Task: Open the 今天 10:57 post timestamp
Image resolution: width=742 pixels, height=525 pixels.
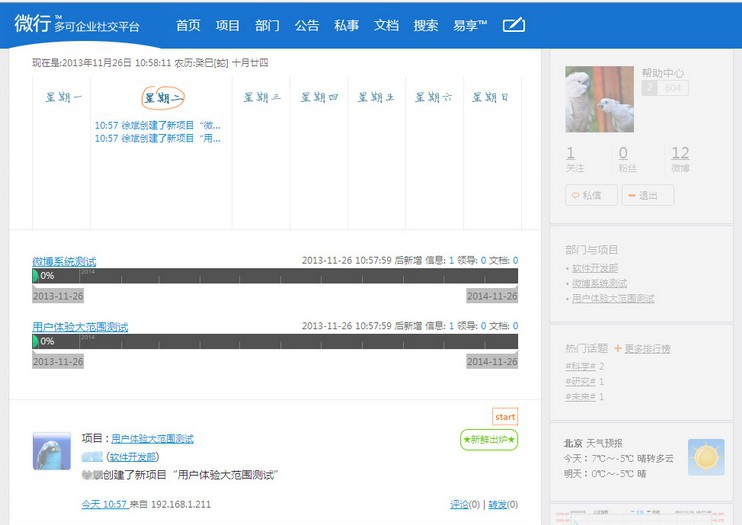Action: [105, 504]
